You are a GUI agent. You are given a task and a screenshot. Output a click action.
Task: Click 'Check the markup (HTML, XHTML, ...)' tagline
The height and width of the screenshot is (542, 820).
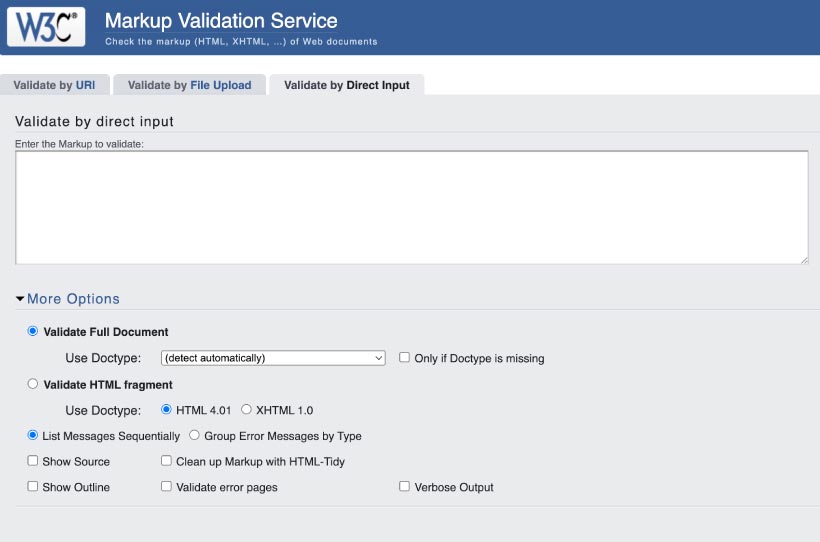tap(241, 41)
